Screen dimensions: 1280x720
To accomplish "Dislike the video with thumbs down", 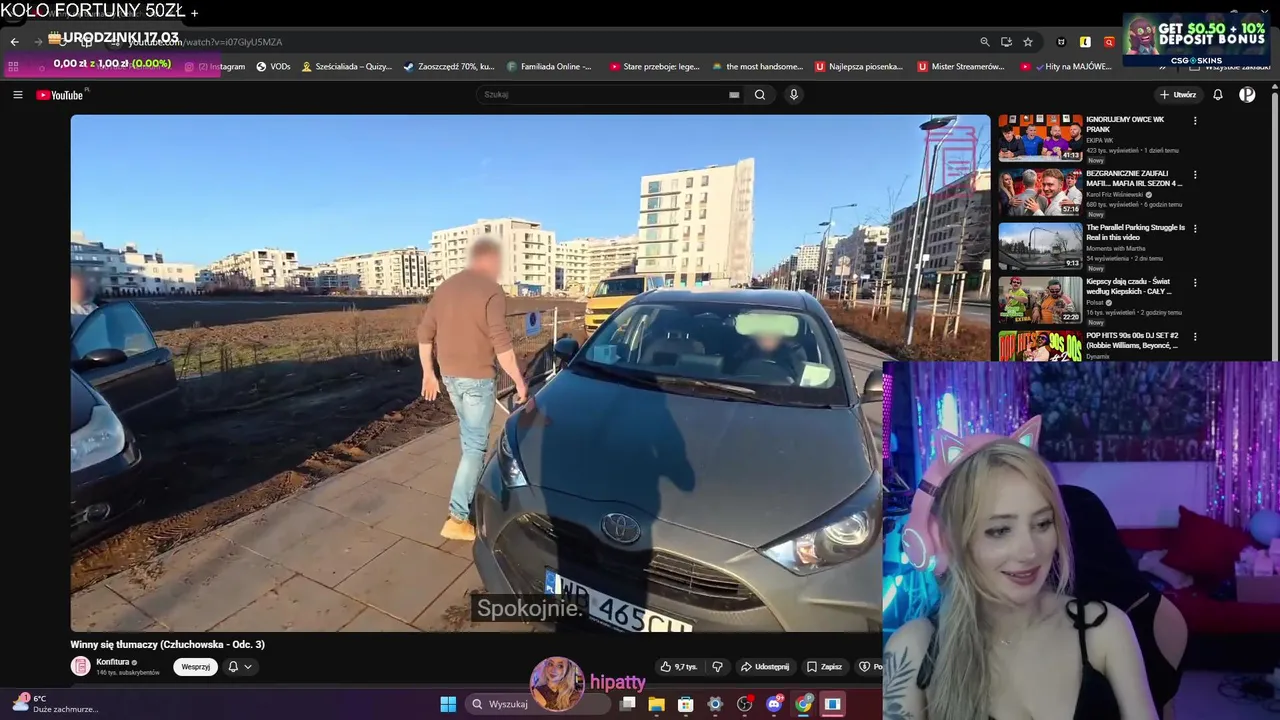I will pyautogui.click(x=717, y=667).
